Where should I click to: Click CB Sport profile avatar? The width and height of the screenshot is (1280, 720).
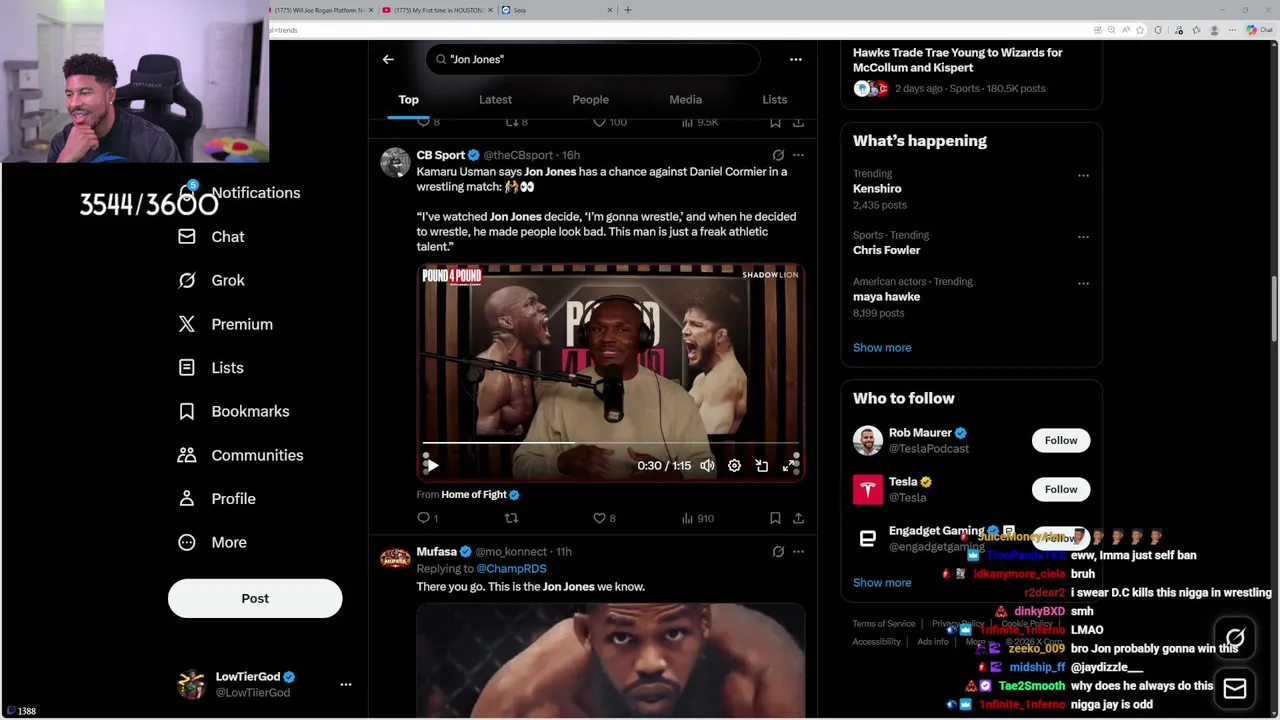point(395,162)
